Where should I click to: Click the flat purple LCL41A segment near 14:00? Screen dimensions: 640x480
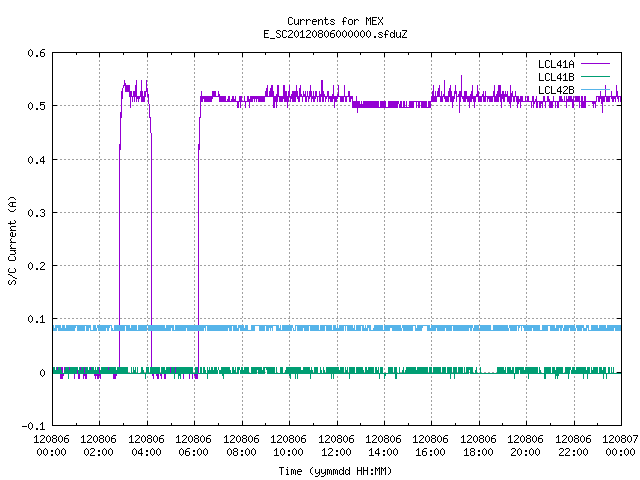click(x=391, y=104)
